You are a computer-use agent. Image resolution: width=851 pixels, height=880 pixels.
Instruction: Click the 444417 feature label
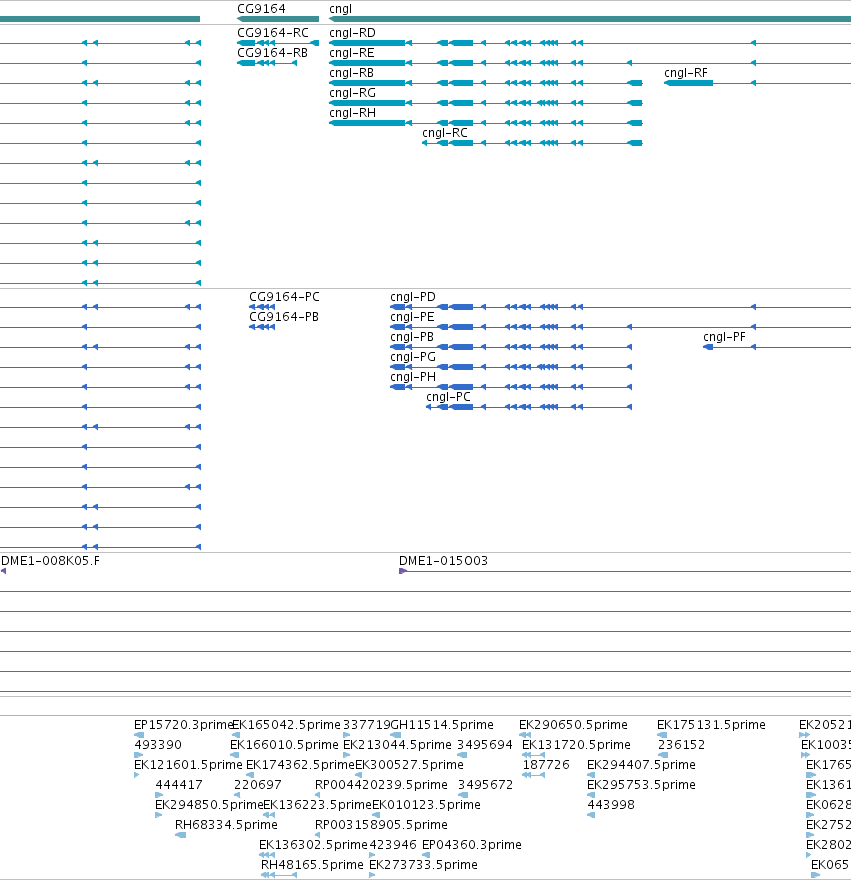(x=179, y=785)
